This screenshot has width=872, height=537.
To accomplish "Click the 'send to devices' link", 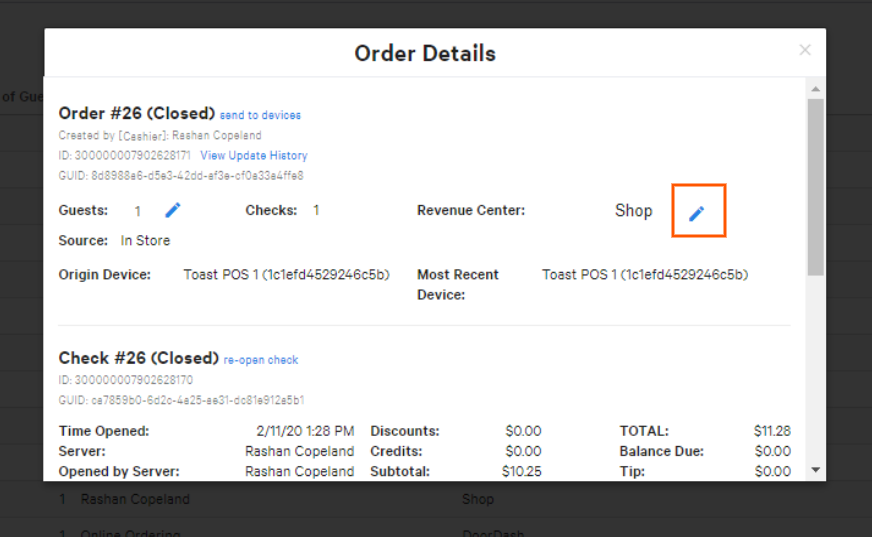I will [x=260, y=115].
